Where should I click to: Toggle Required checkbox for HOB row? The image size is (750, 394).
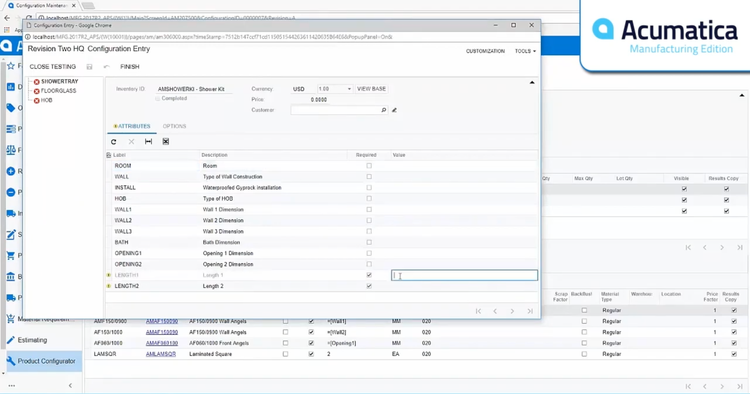coord(369,198)
